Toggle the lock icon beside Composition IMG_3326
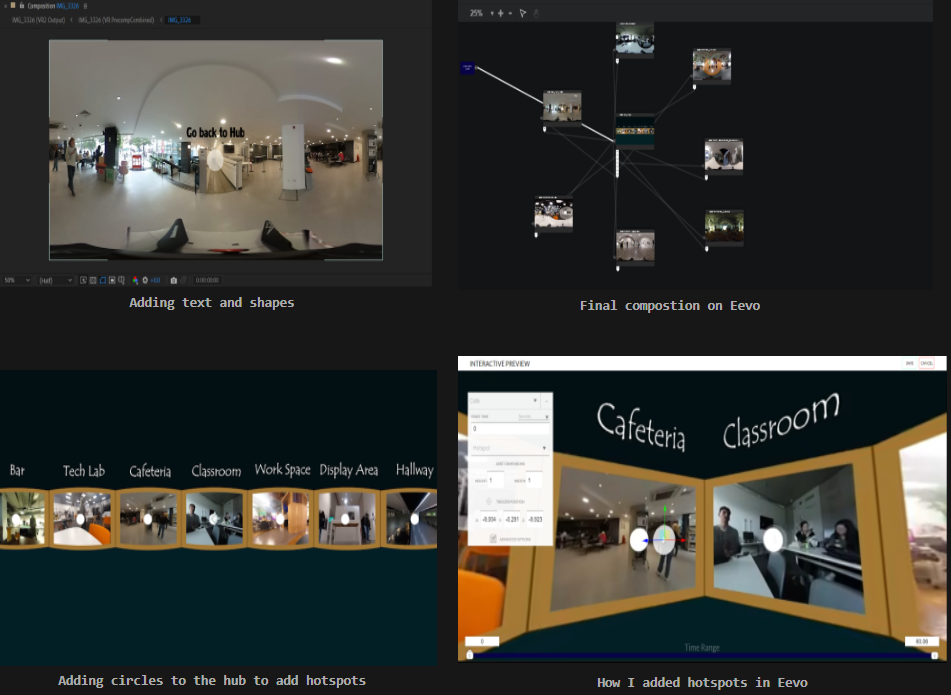Screen dimensions: 951x695 21,5
